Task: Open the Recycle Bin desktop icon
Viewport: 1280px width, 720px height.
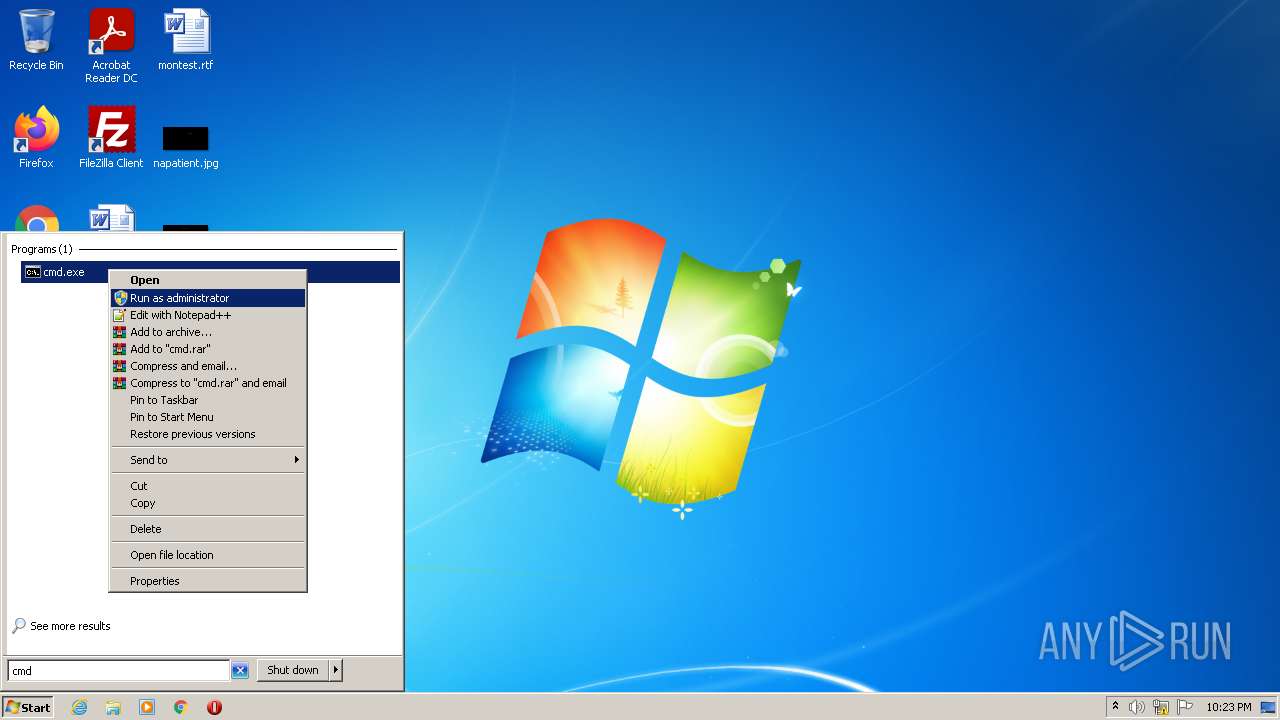Action: click(36, 40)
